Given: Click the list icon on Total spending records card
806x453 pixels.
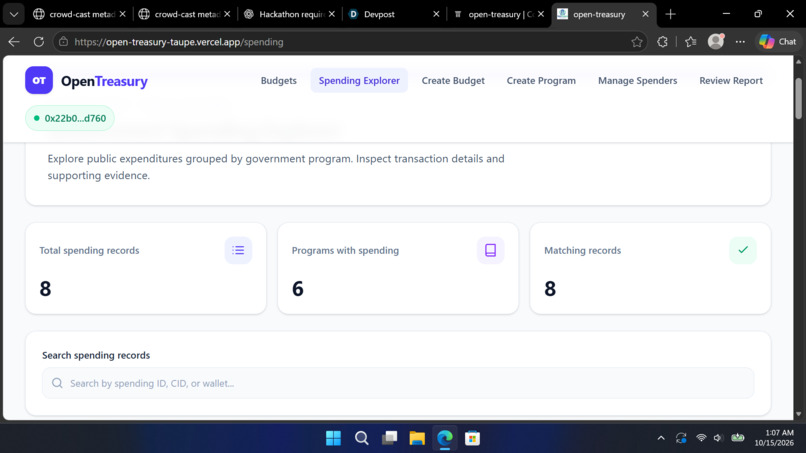Looking at the screenshot, I should (238, 250).
